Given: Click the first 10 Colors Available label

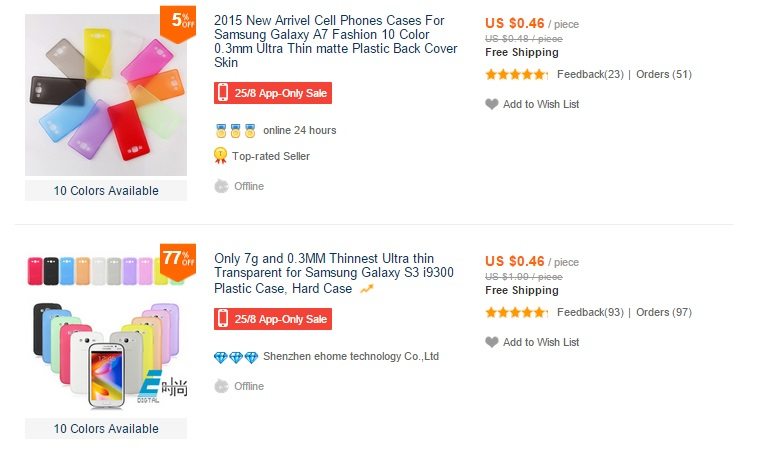Looking at the screenshot, I should pos(106,191).
